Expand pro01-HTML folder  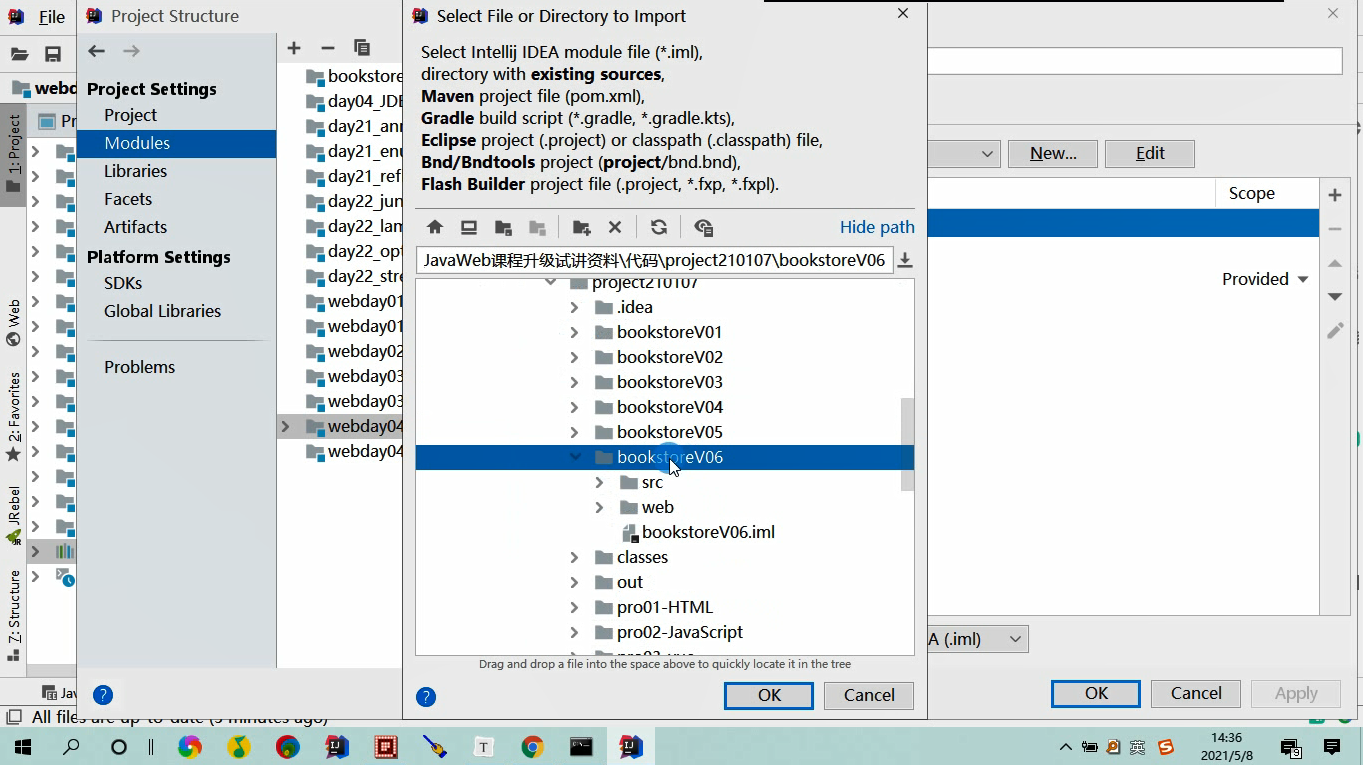click(x=574, y=607)
